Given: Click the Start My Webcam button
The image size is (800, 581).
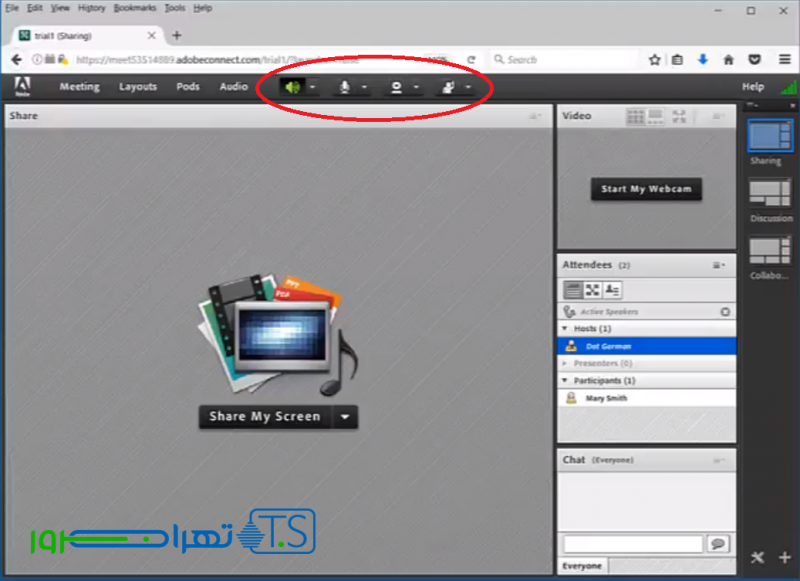Looking at the screenshot, I should coord(646,189).
